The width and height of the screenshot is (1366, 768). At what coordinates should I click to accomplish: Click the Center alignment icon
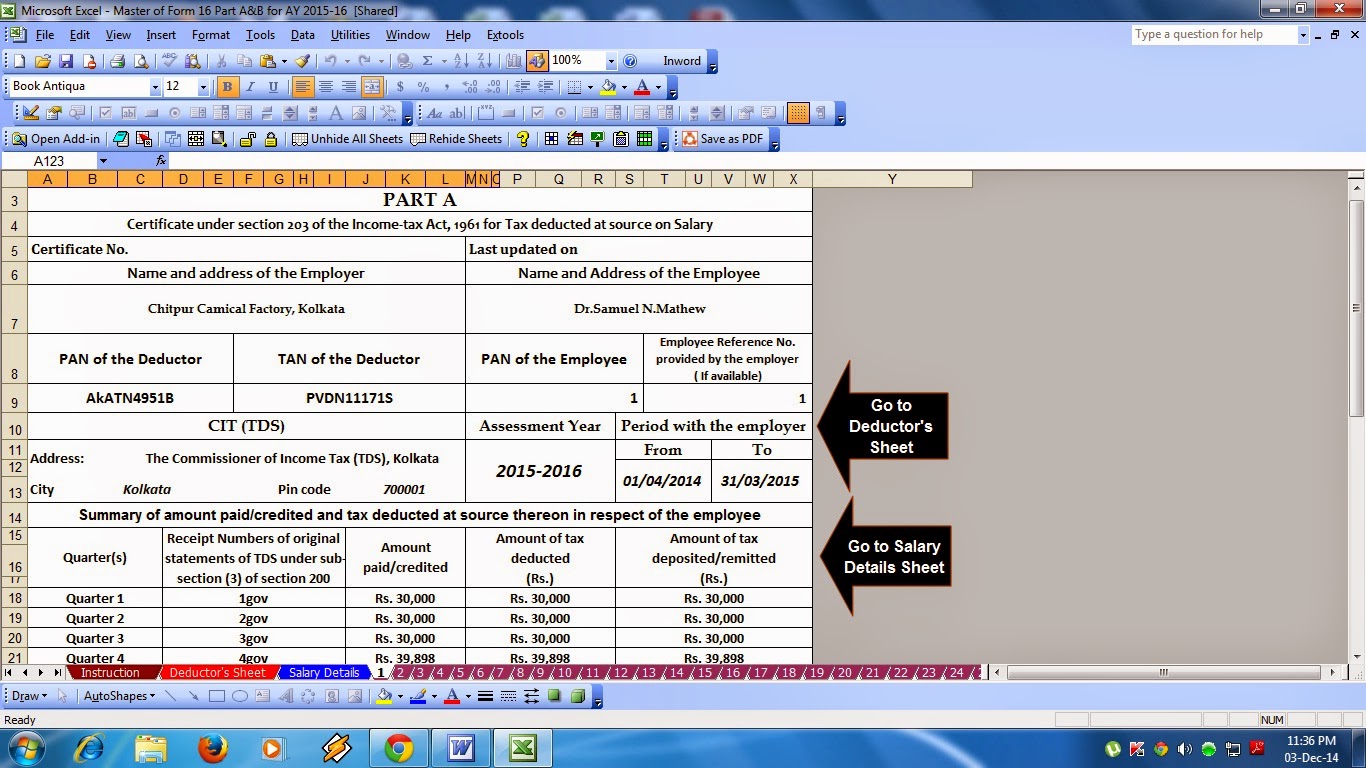coord(326,87)
